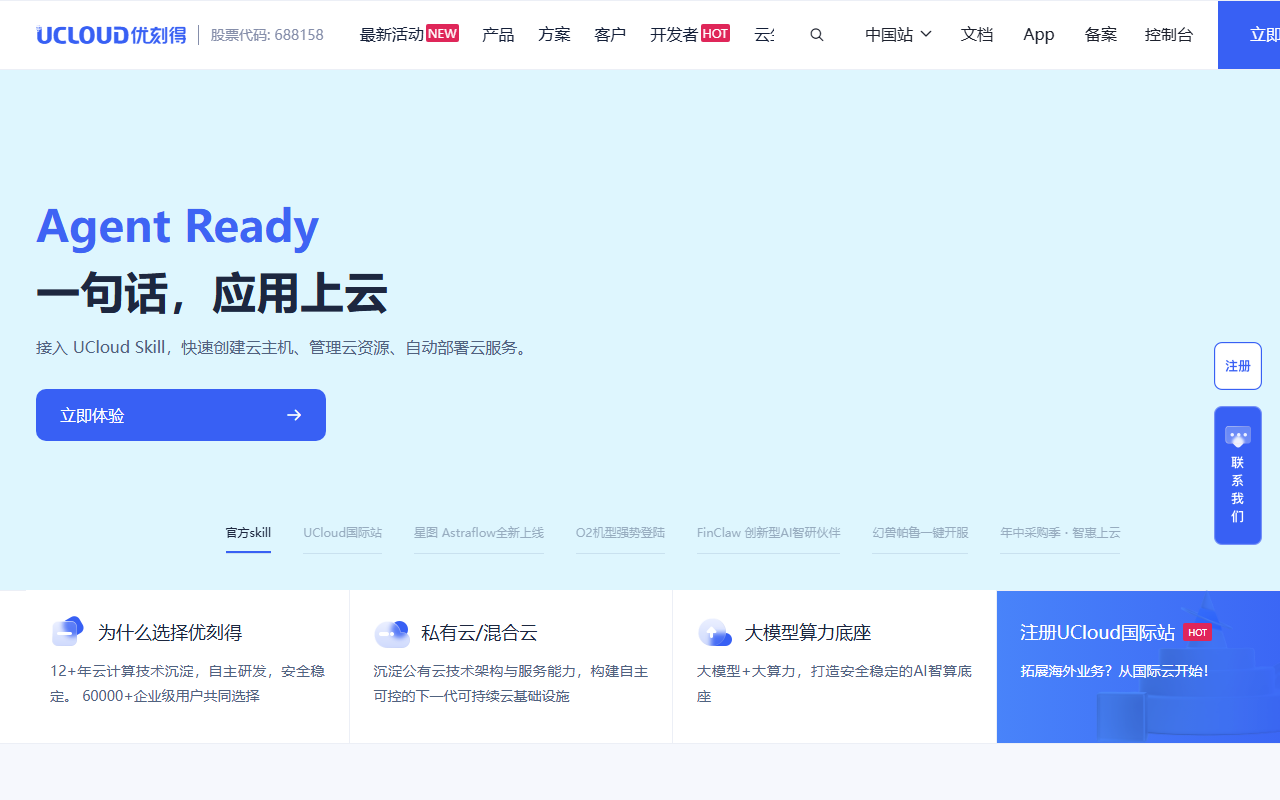Screen dimensions: 1280x800
Task: Open the 开发者 menu
Action: [x=674, y=35]
